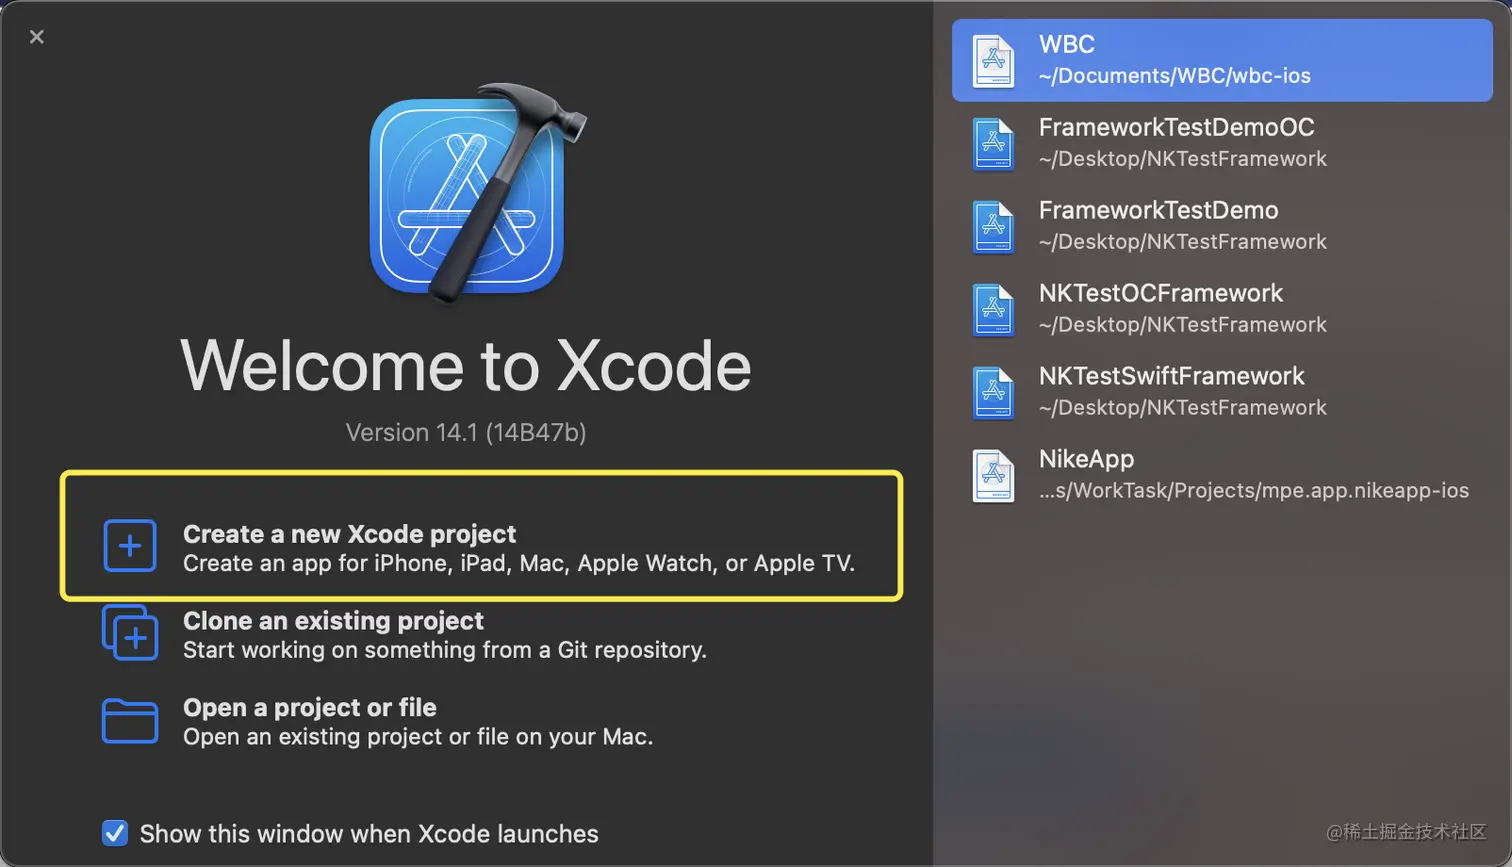Viewport: 1512px width, 867px height.
Task: Click the NKTestOCFramework project file icon
Action: click(x=994, y=309)
